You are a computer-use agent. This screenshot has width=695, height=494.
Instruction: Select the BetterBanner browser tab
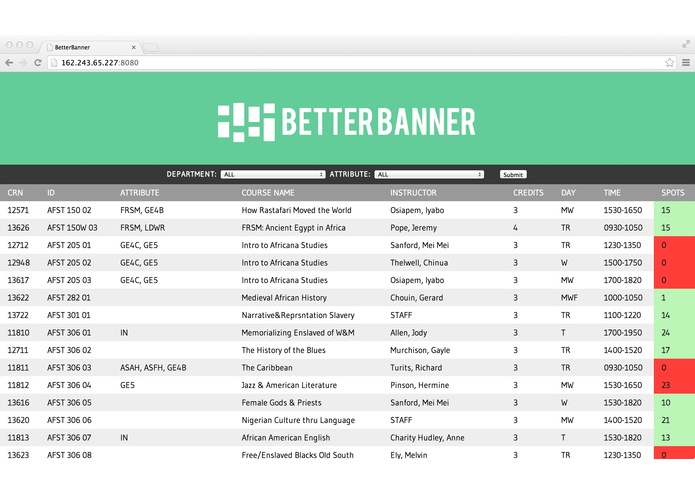[90, 47]
